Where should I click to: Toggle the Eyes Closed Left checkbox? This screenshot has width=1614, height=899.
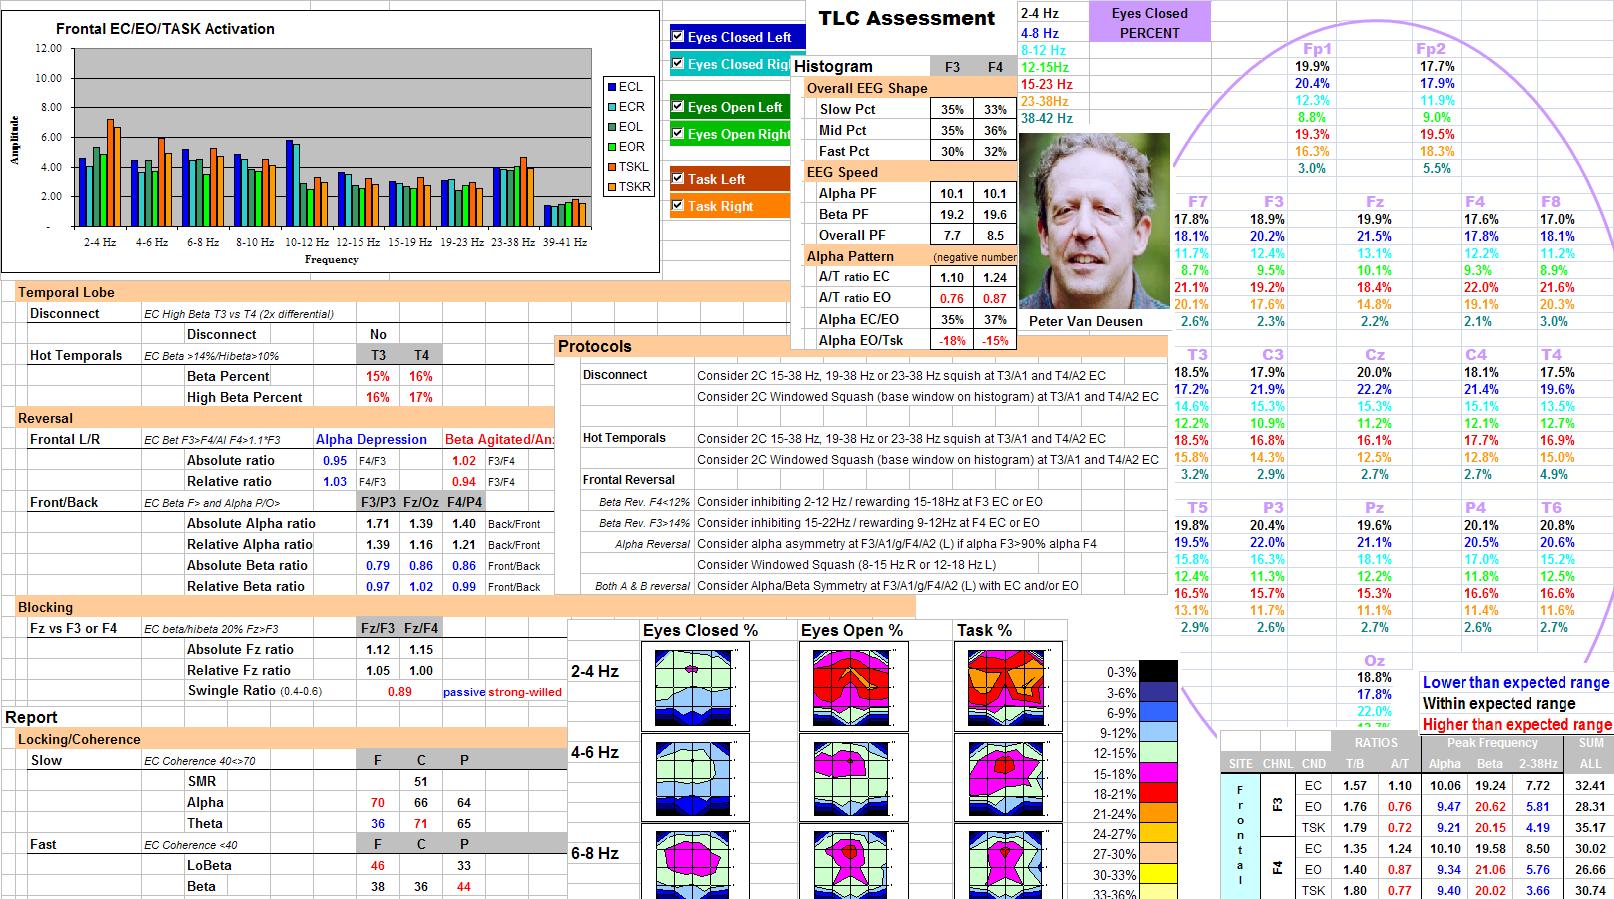click(678, 37)
